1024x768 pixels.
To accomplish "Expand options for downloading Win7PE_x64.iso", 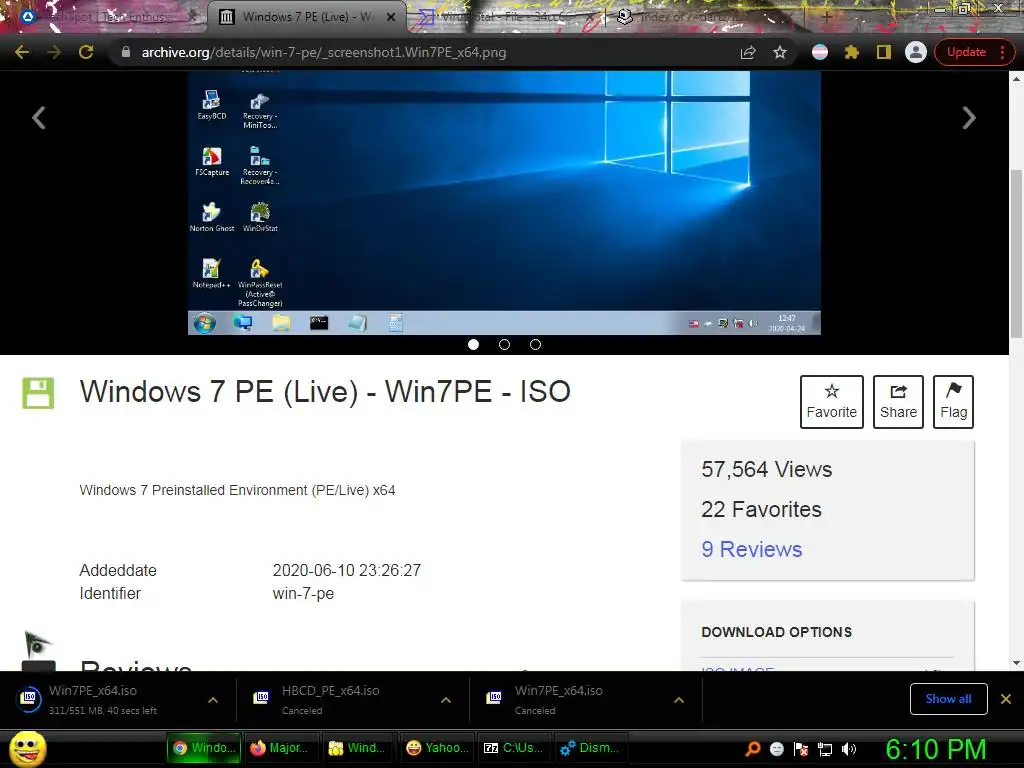I will [213, 700].
